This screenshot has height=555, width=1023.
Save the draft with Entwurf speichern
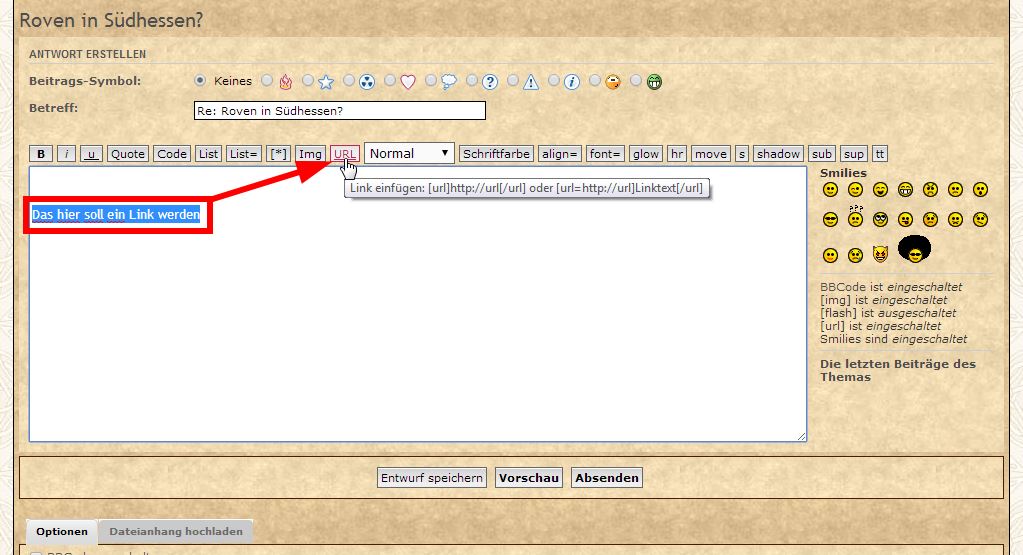pos(432,478)
